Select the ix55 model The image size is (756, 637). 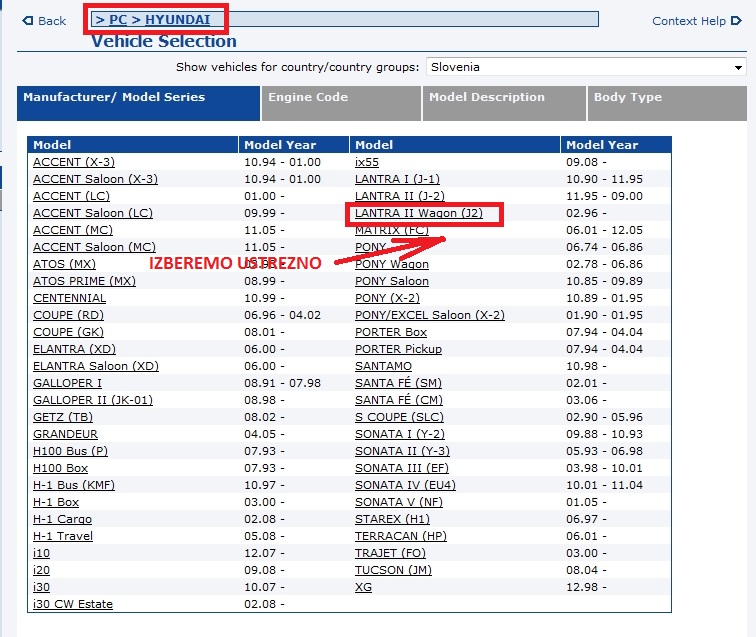click(367, 162)
